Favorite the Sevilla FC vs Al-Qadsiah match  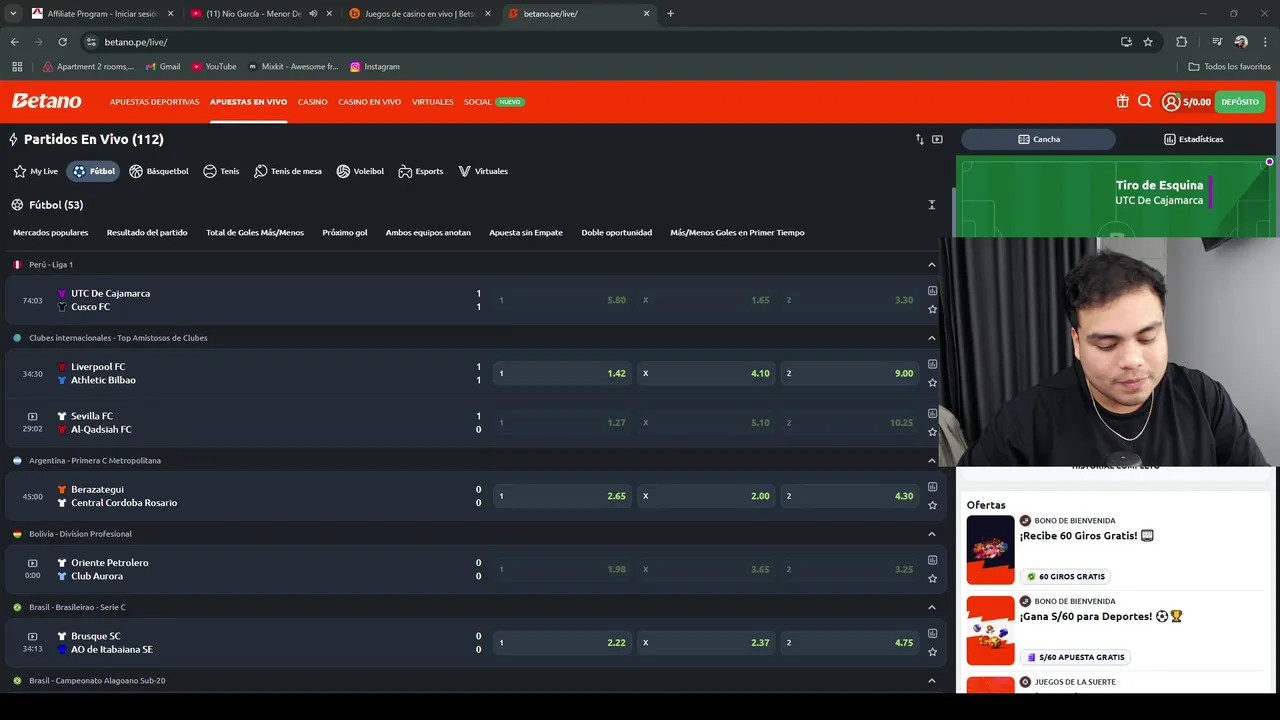pyautogui.click(x=932, y=431)
